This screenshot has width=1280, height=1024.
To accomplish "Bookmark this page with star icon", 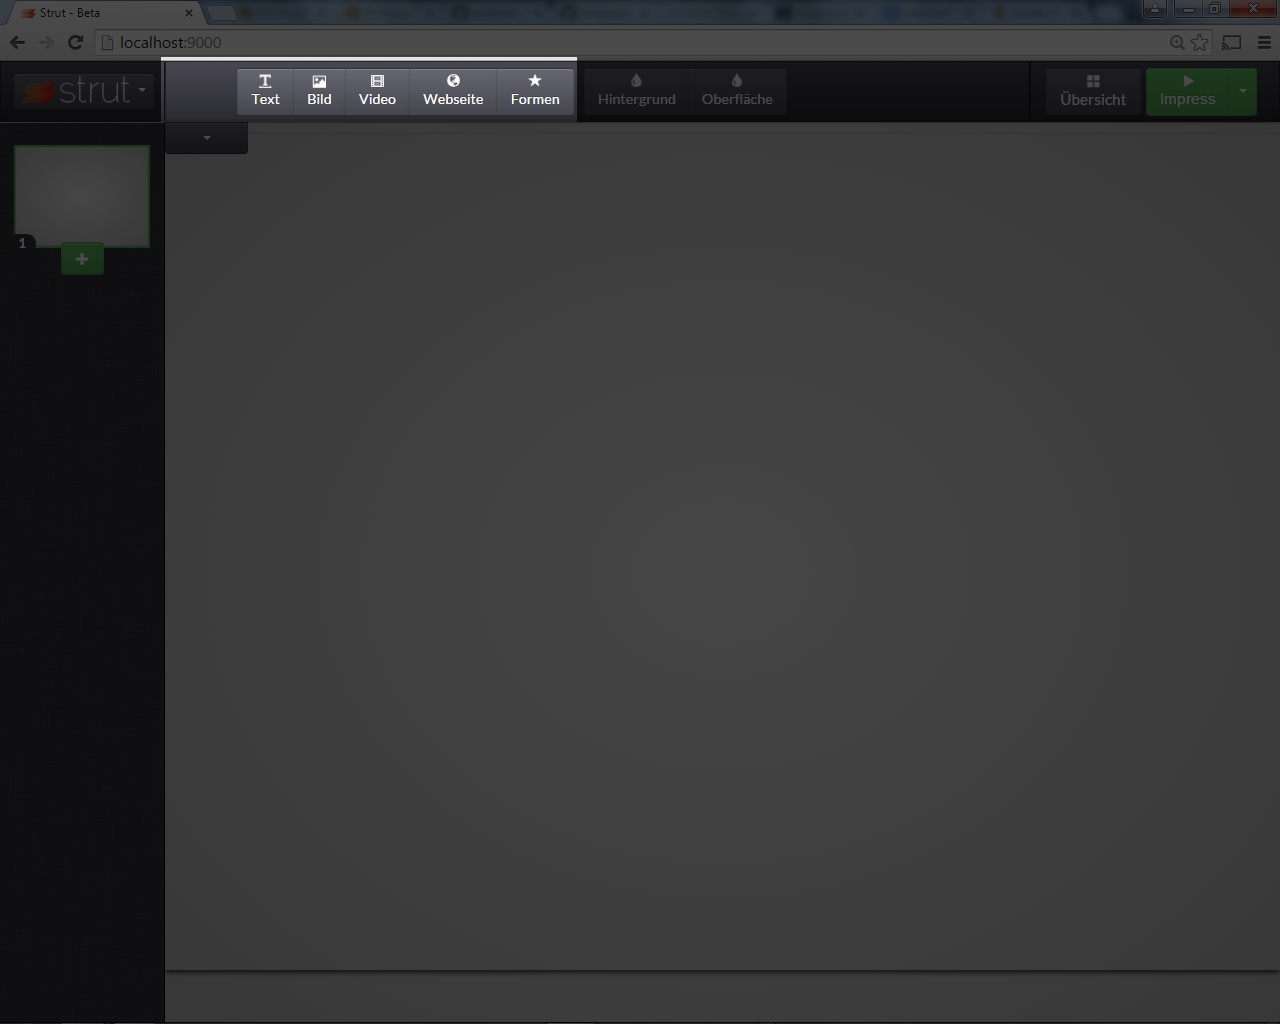I will (1199, 42).
